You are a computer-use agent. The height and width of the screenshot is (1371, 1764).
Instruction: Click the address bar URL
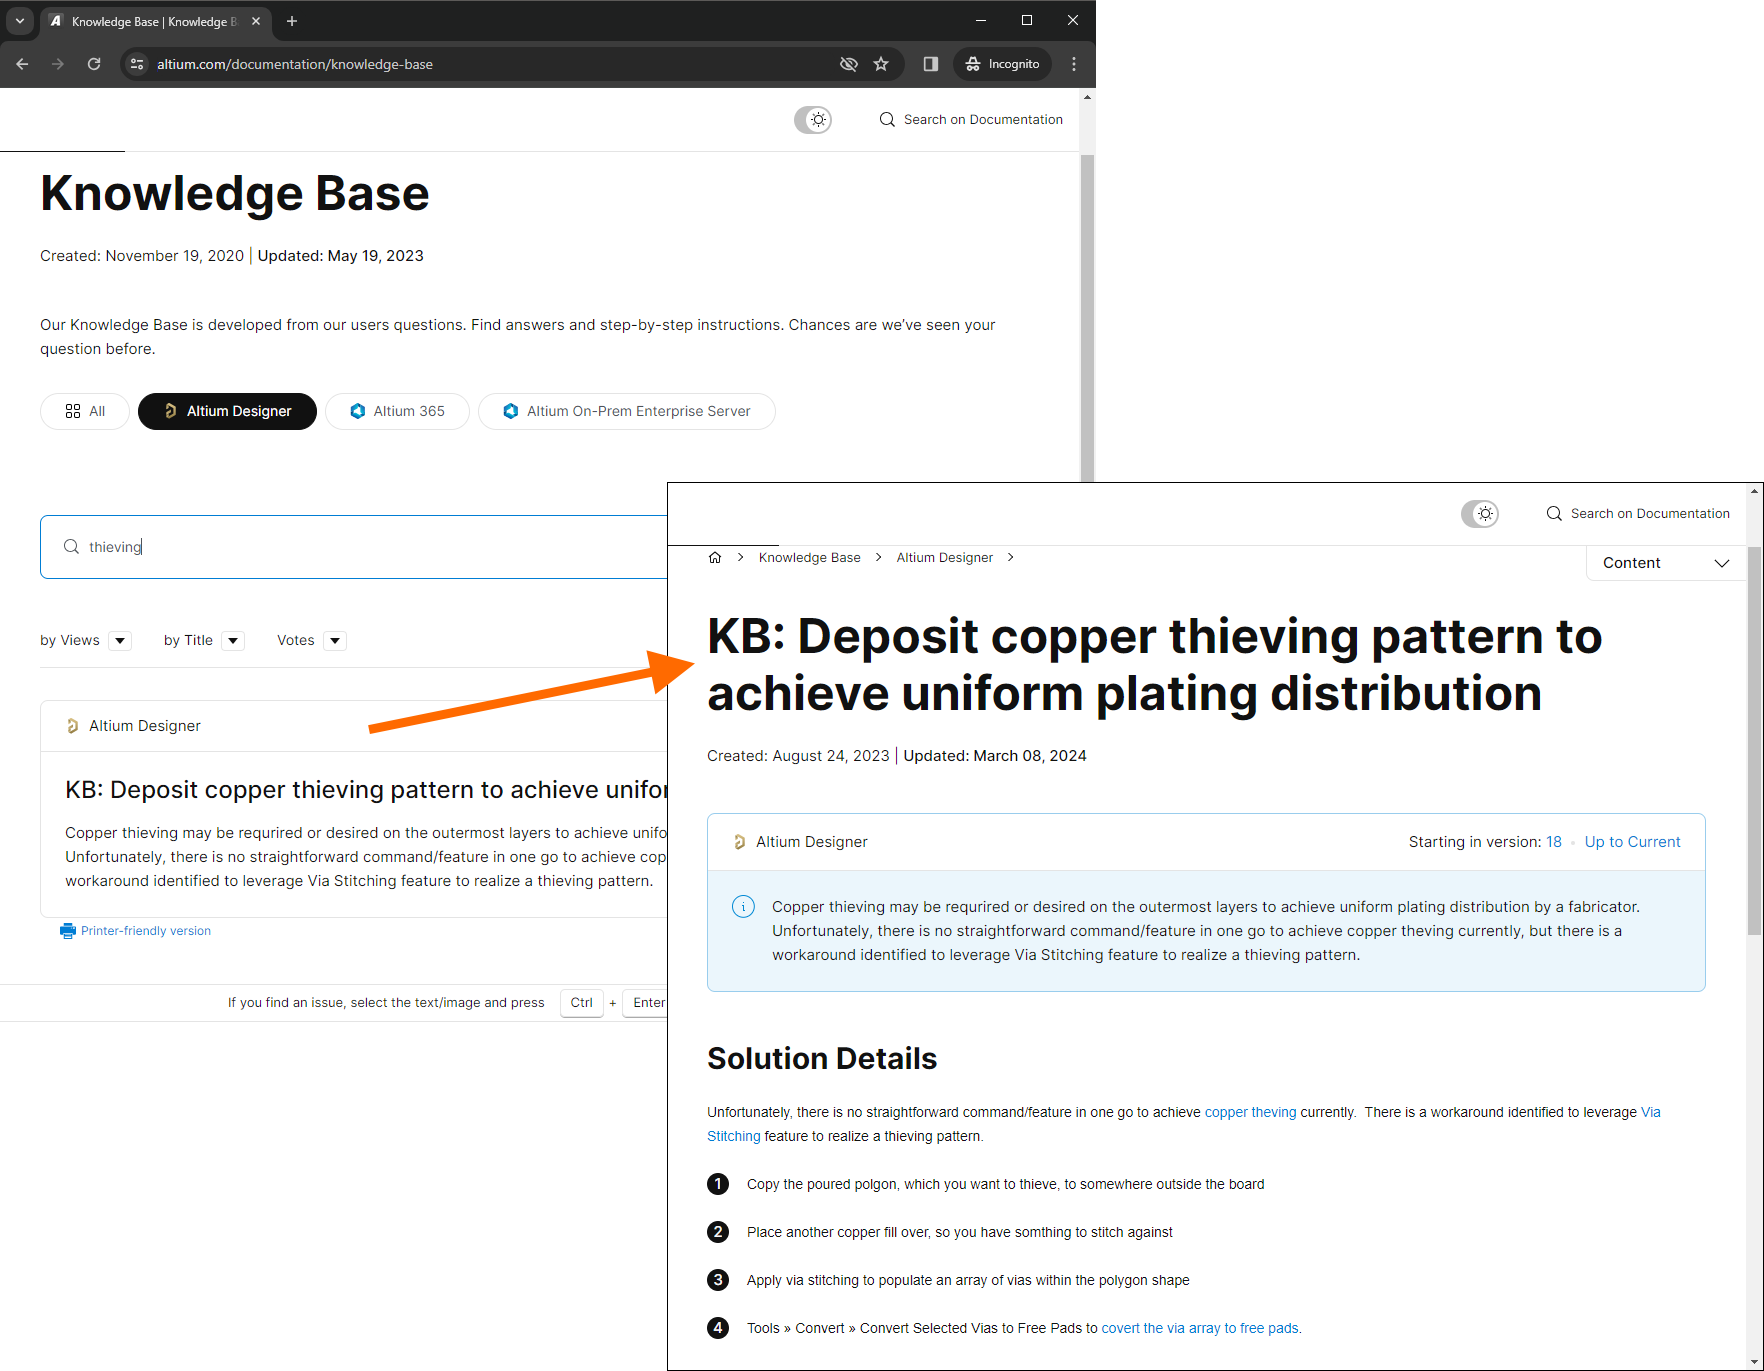[295, 64]
